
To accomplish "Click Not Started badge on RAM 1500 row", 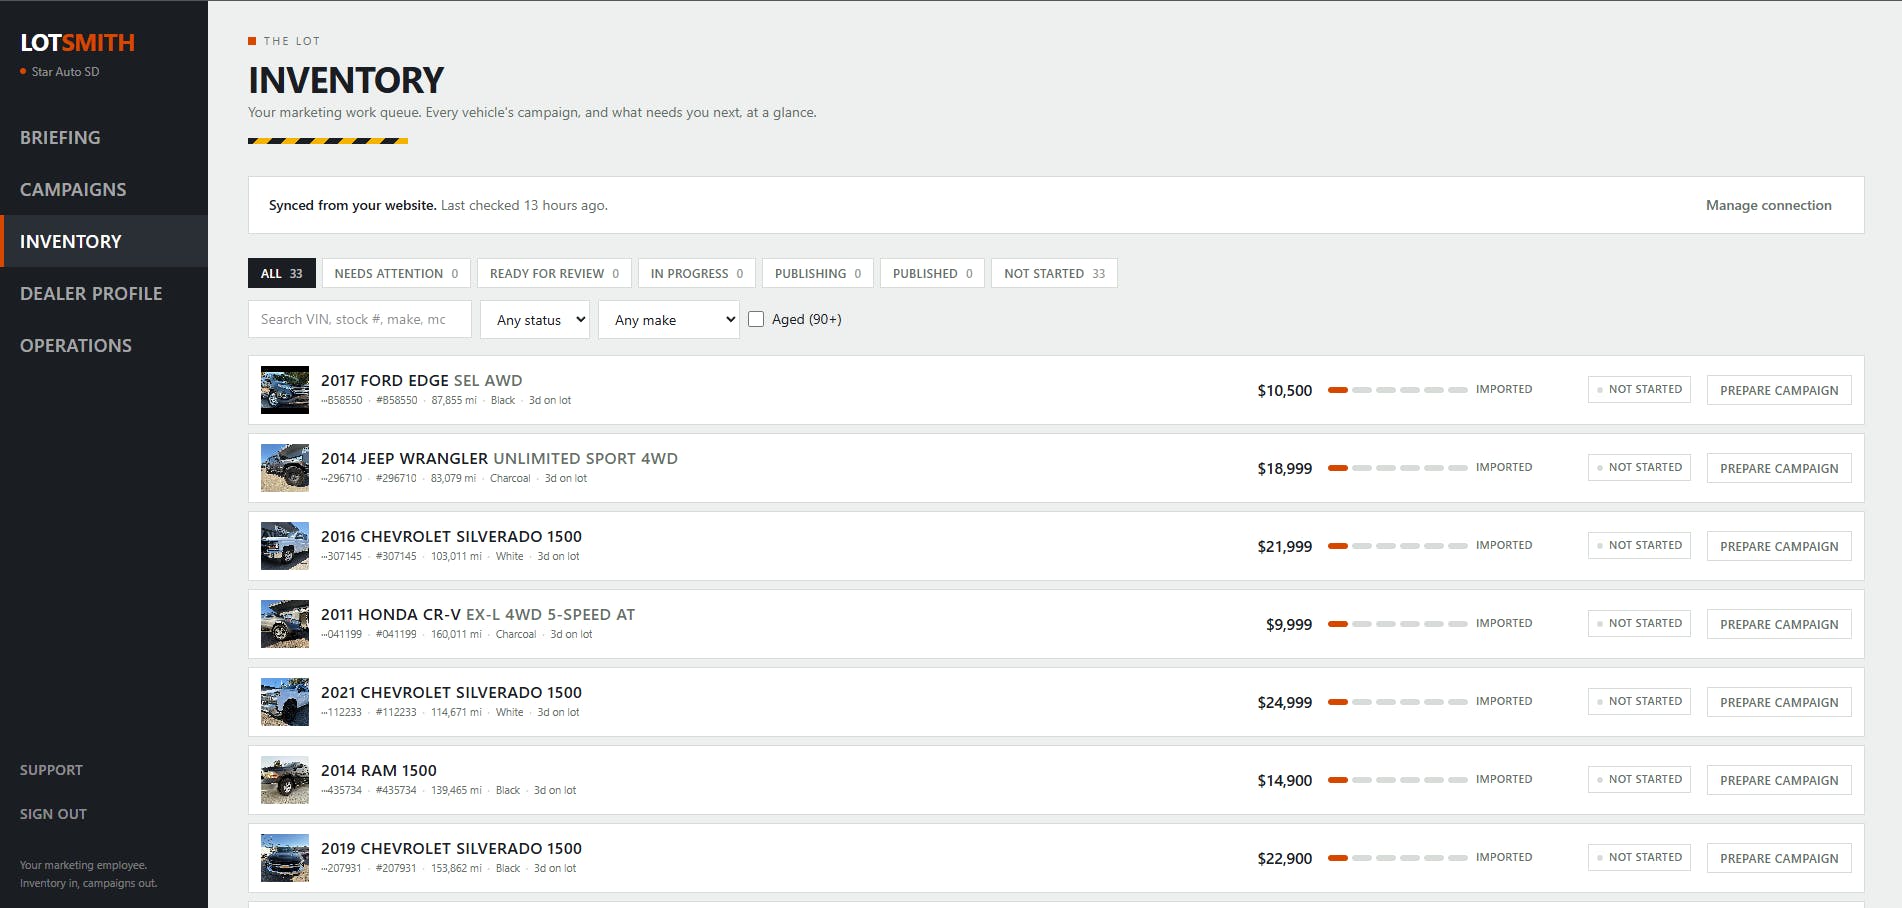I will 1639,779.
